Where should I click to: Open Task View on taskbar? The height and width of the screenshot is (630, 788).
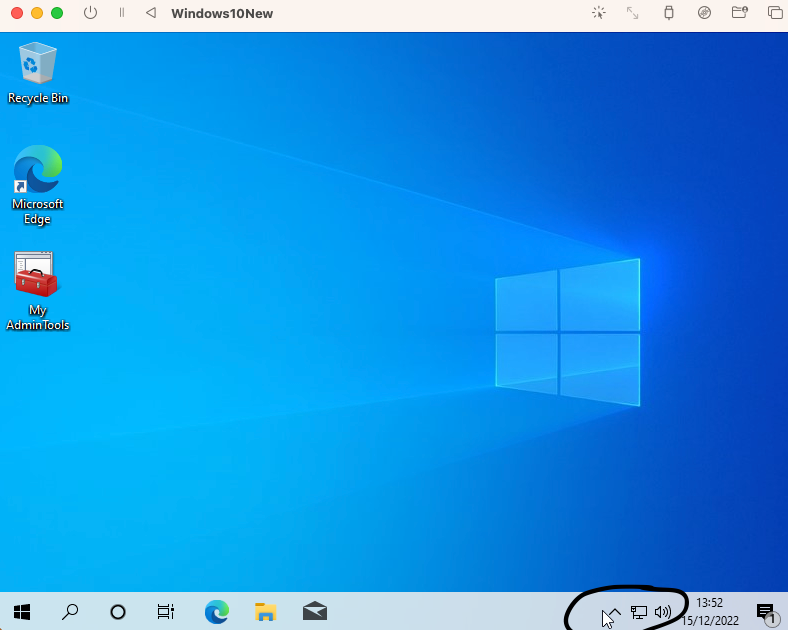(x=165, y=612)
